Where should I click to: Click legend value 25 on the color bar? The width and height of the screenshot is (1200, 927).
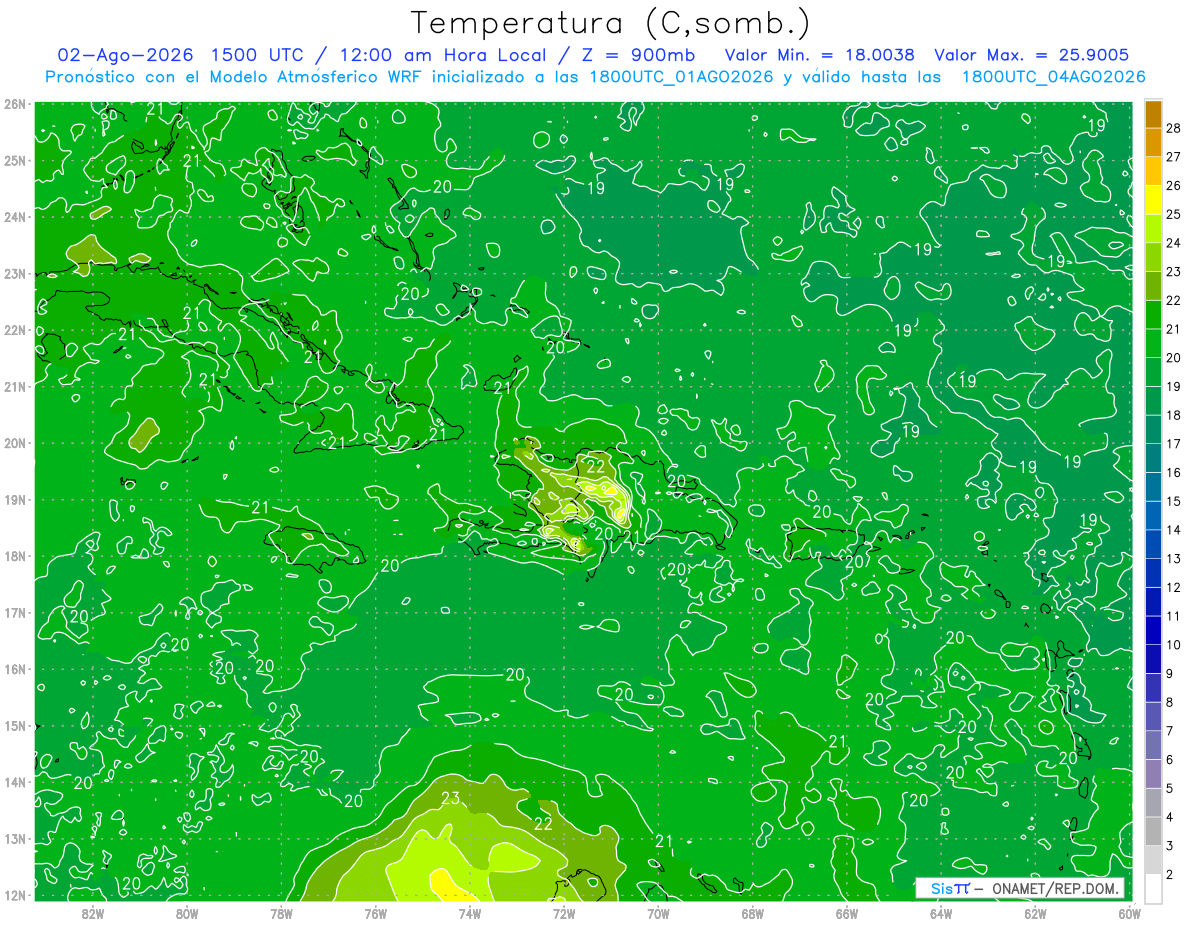tap(1173, 214)
